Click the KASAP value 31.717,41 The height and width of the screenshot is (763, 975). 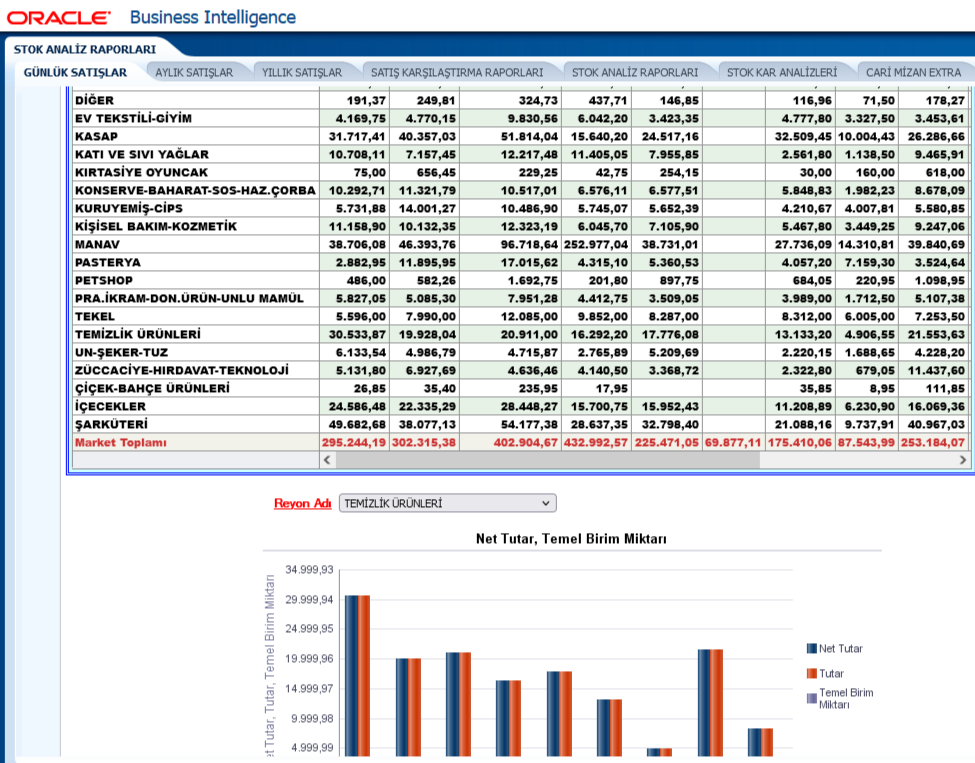[x=357, y=136]
